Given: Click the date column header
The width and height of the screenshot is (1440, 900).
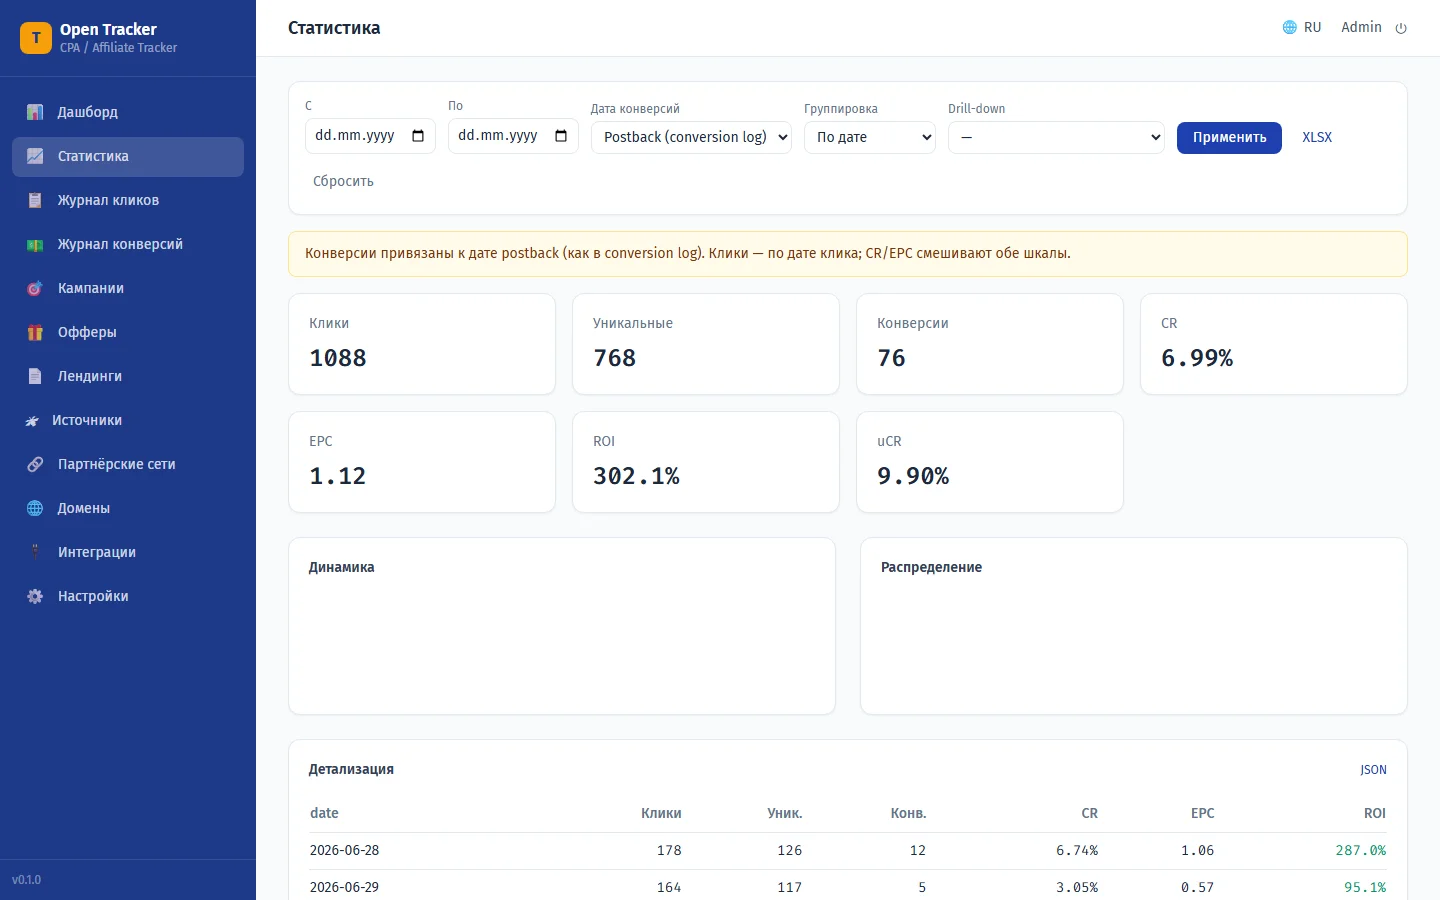Looking at the screenshot, I should (324, 814).
